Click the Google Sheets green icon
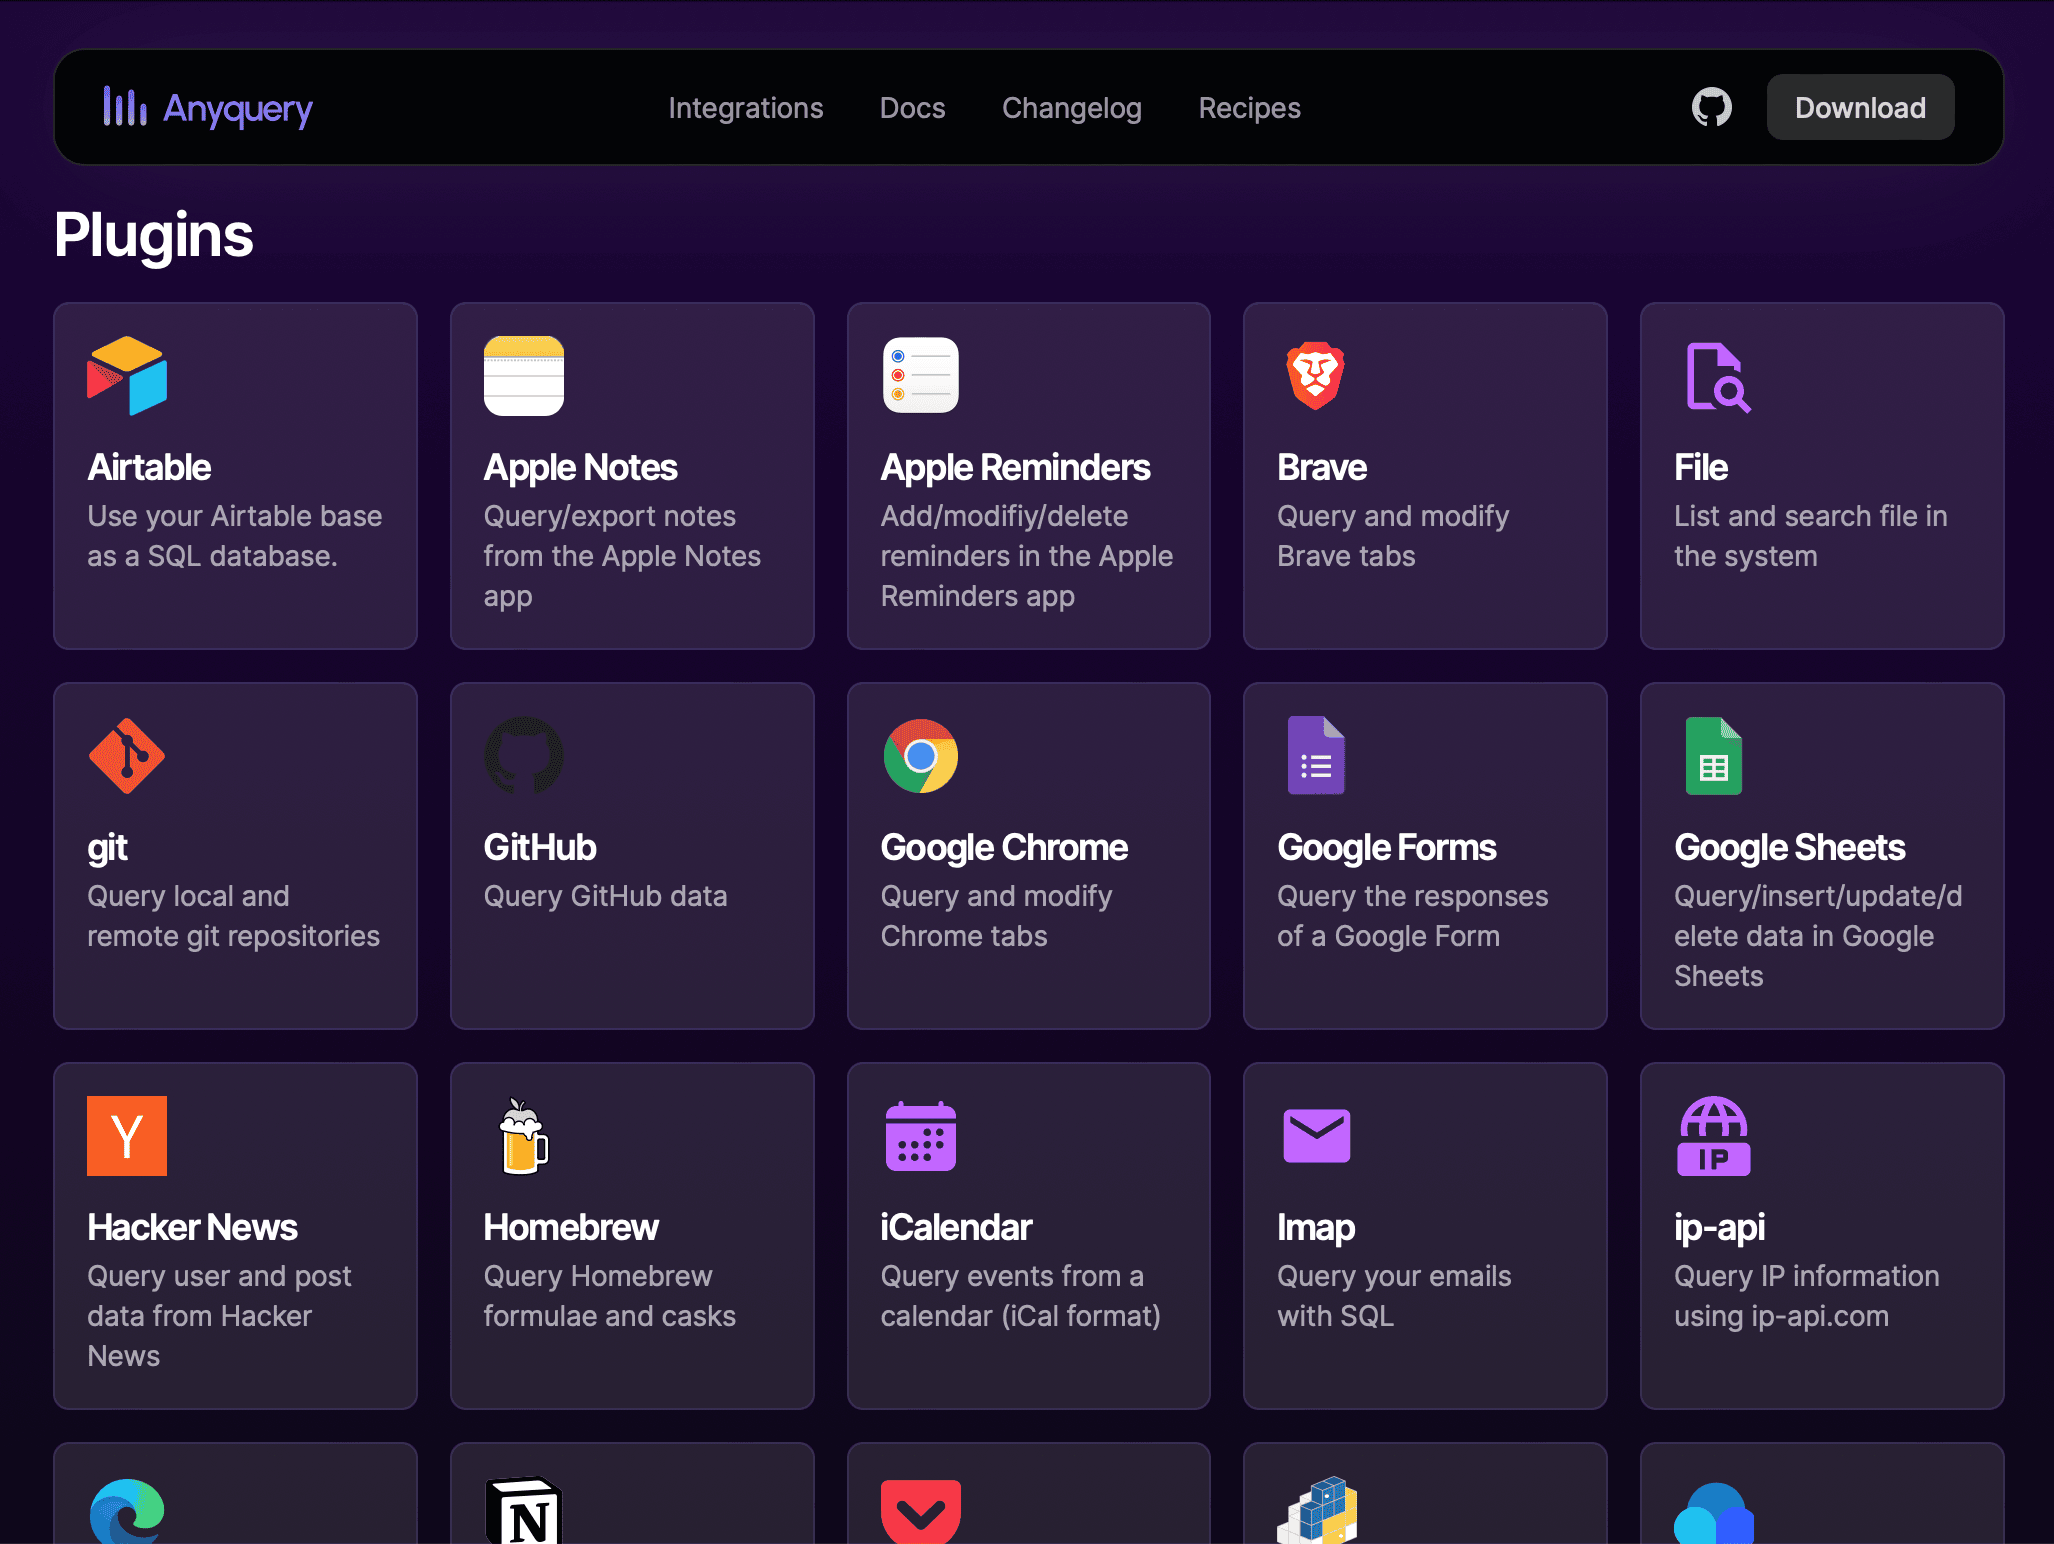 1713,756
